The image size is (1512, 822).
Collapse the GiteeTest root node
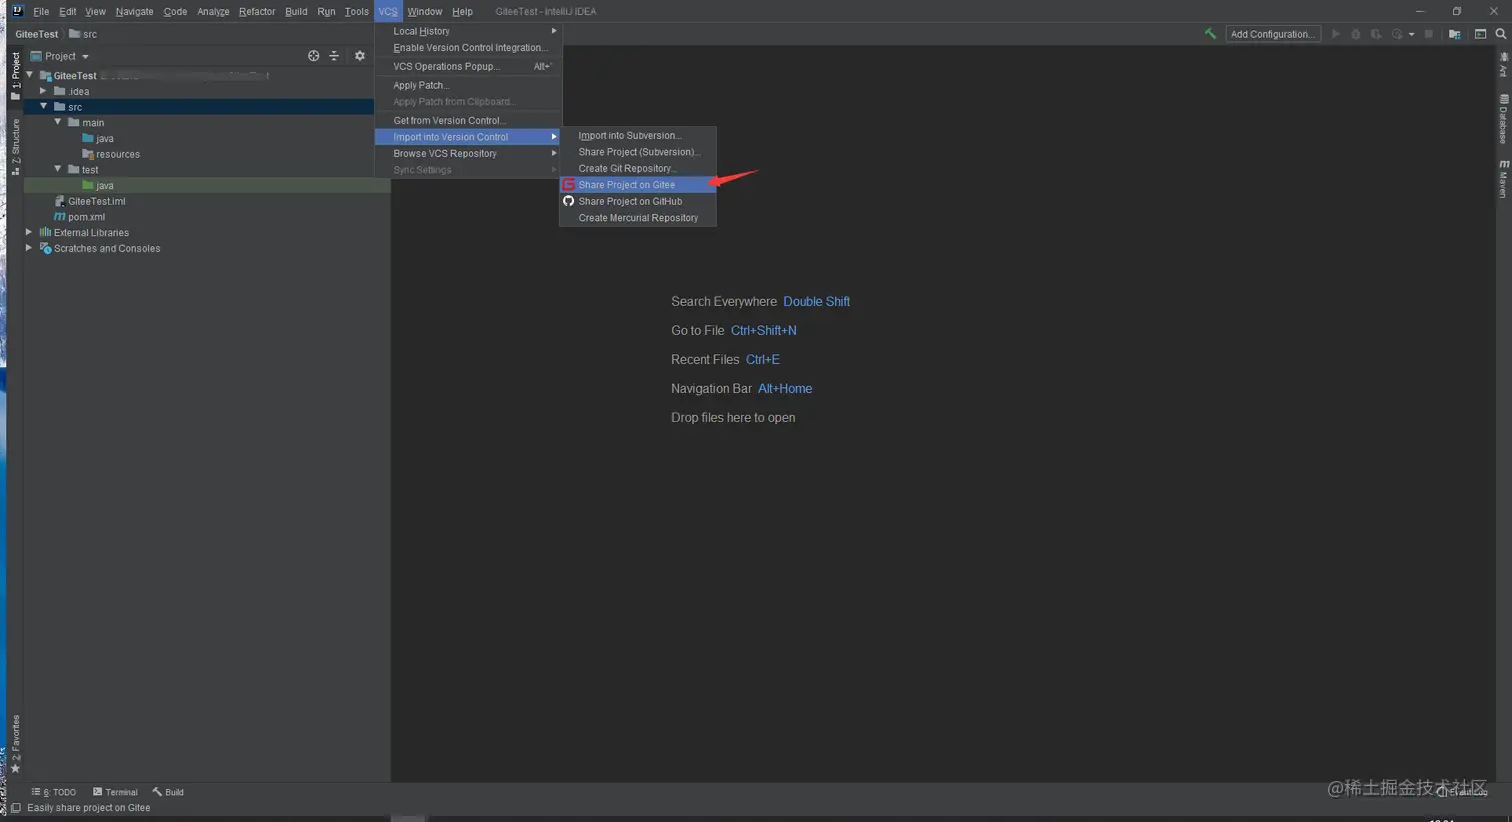(x=29, y=75)
